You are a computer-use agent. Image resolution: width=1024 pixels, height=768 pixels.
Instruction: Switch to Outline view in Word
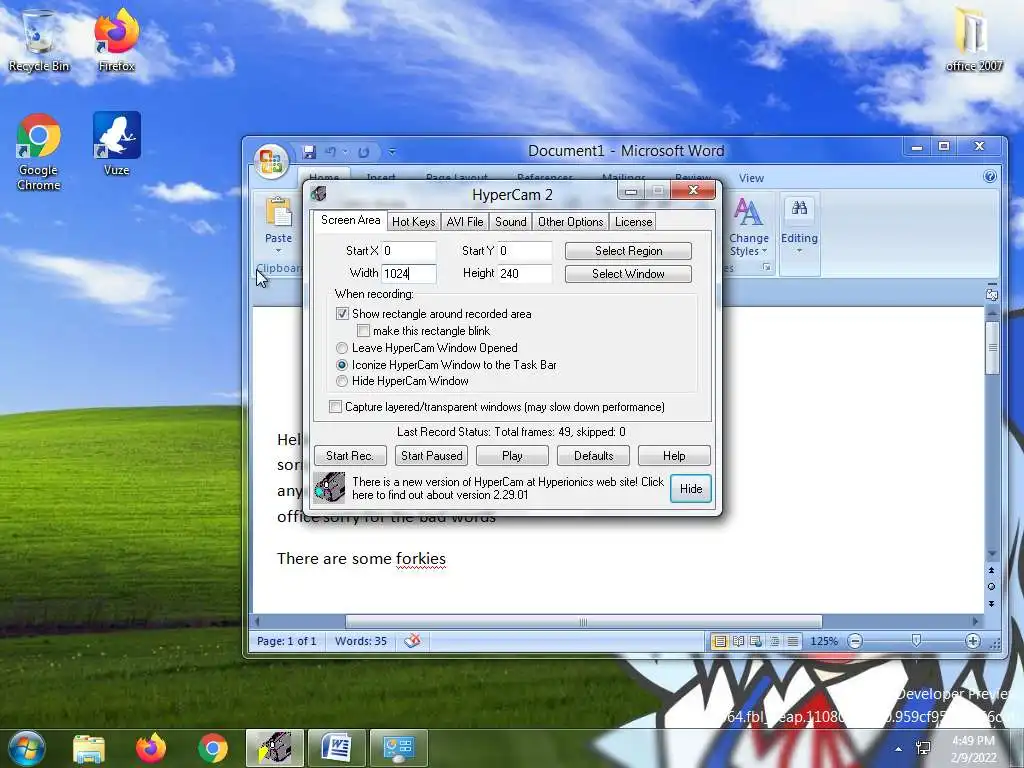point(774,641)
